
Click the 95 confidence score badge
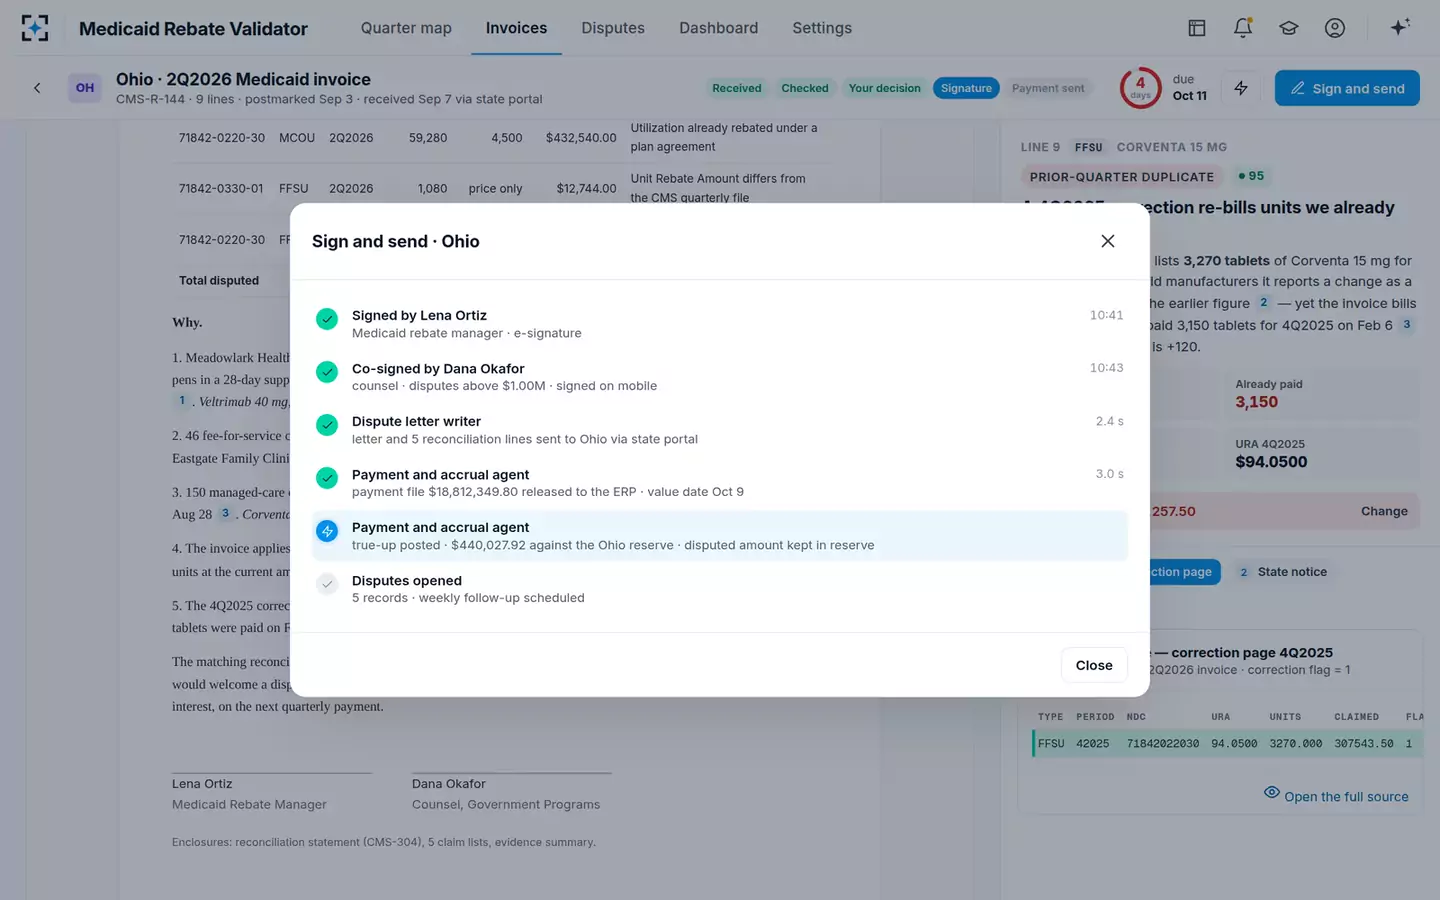pyautogui.click(x=1251, y=176)
